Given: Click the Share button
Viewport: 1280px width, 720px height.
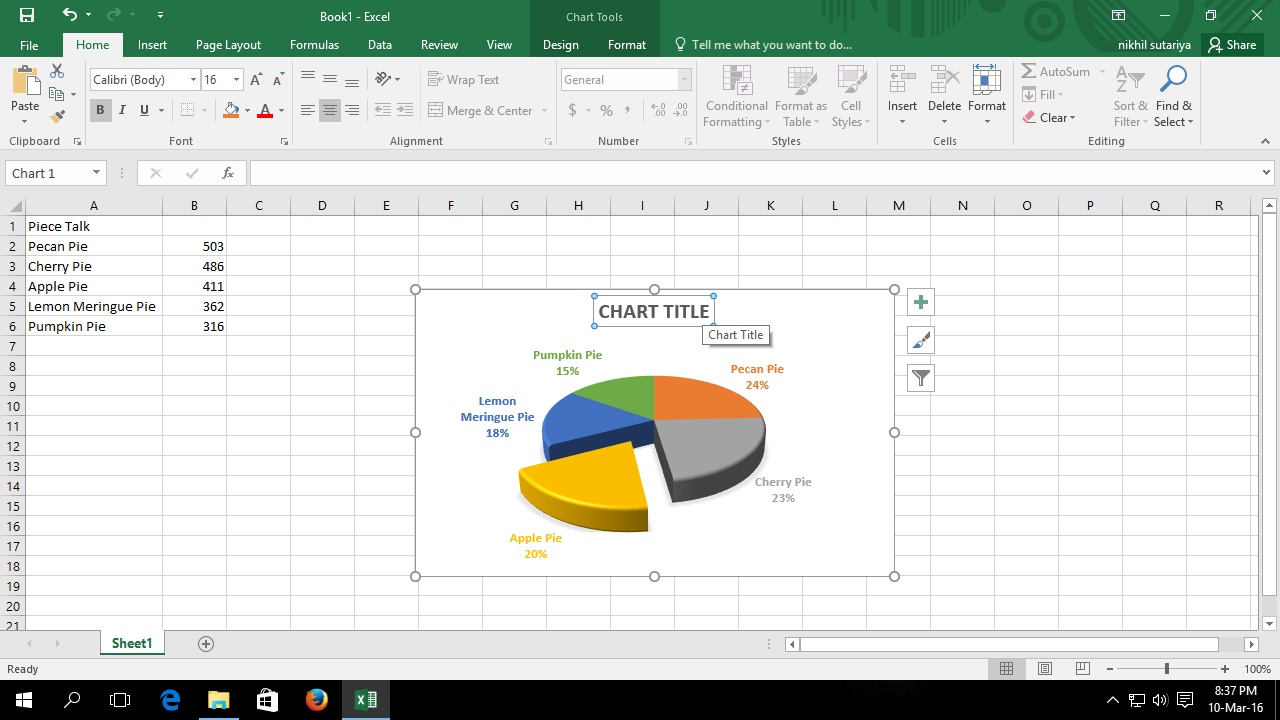Looking at the screenshot, I should [x=1232, y=45].
